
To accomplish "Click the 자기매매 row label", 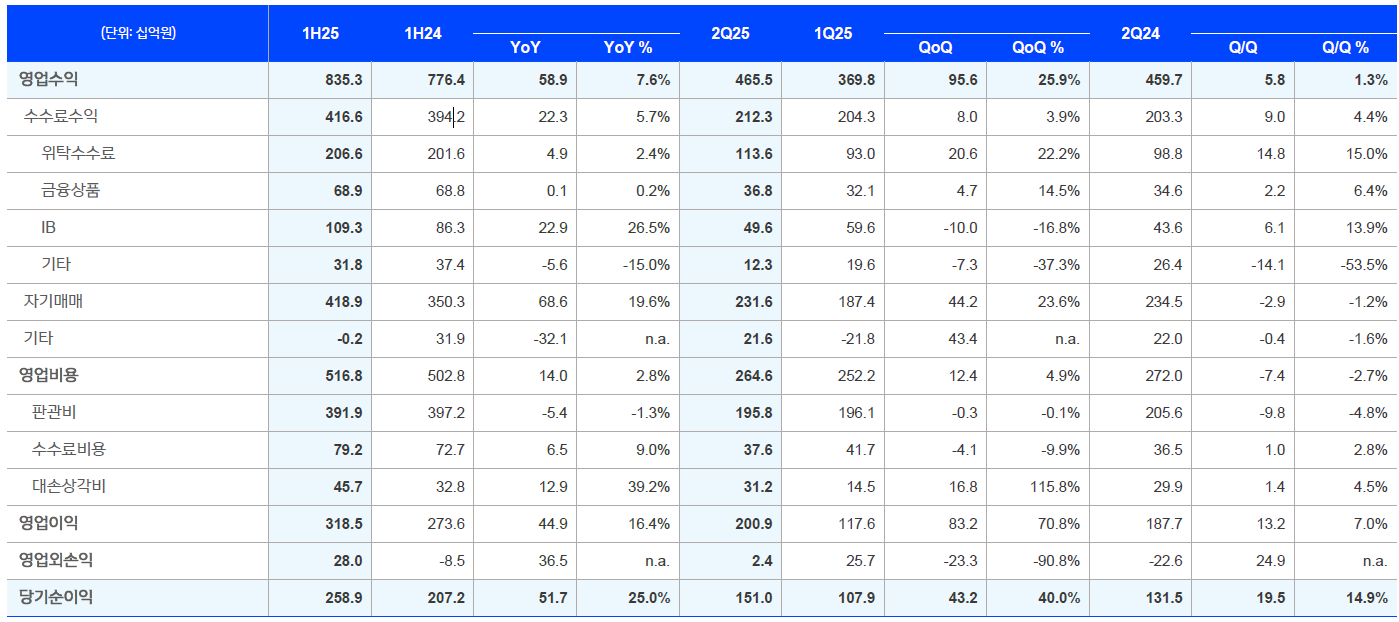I will click(53, 302).
